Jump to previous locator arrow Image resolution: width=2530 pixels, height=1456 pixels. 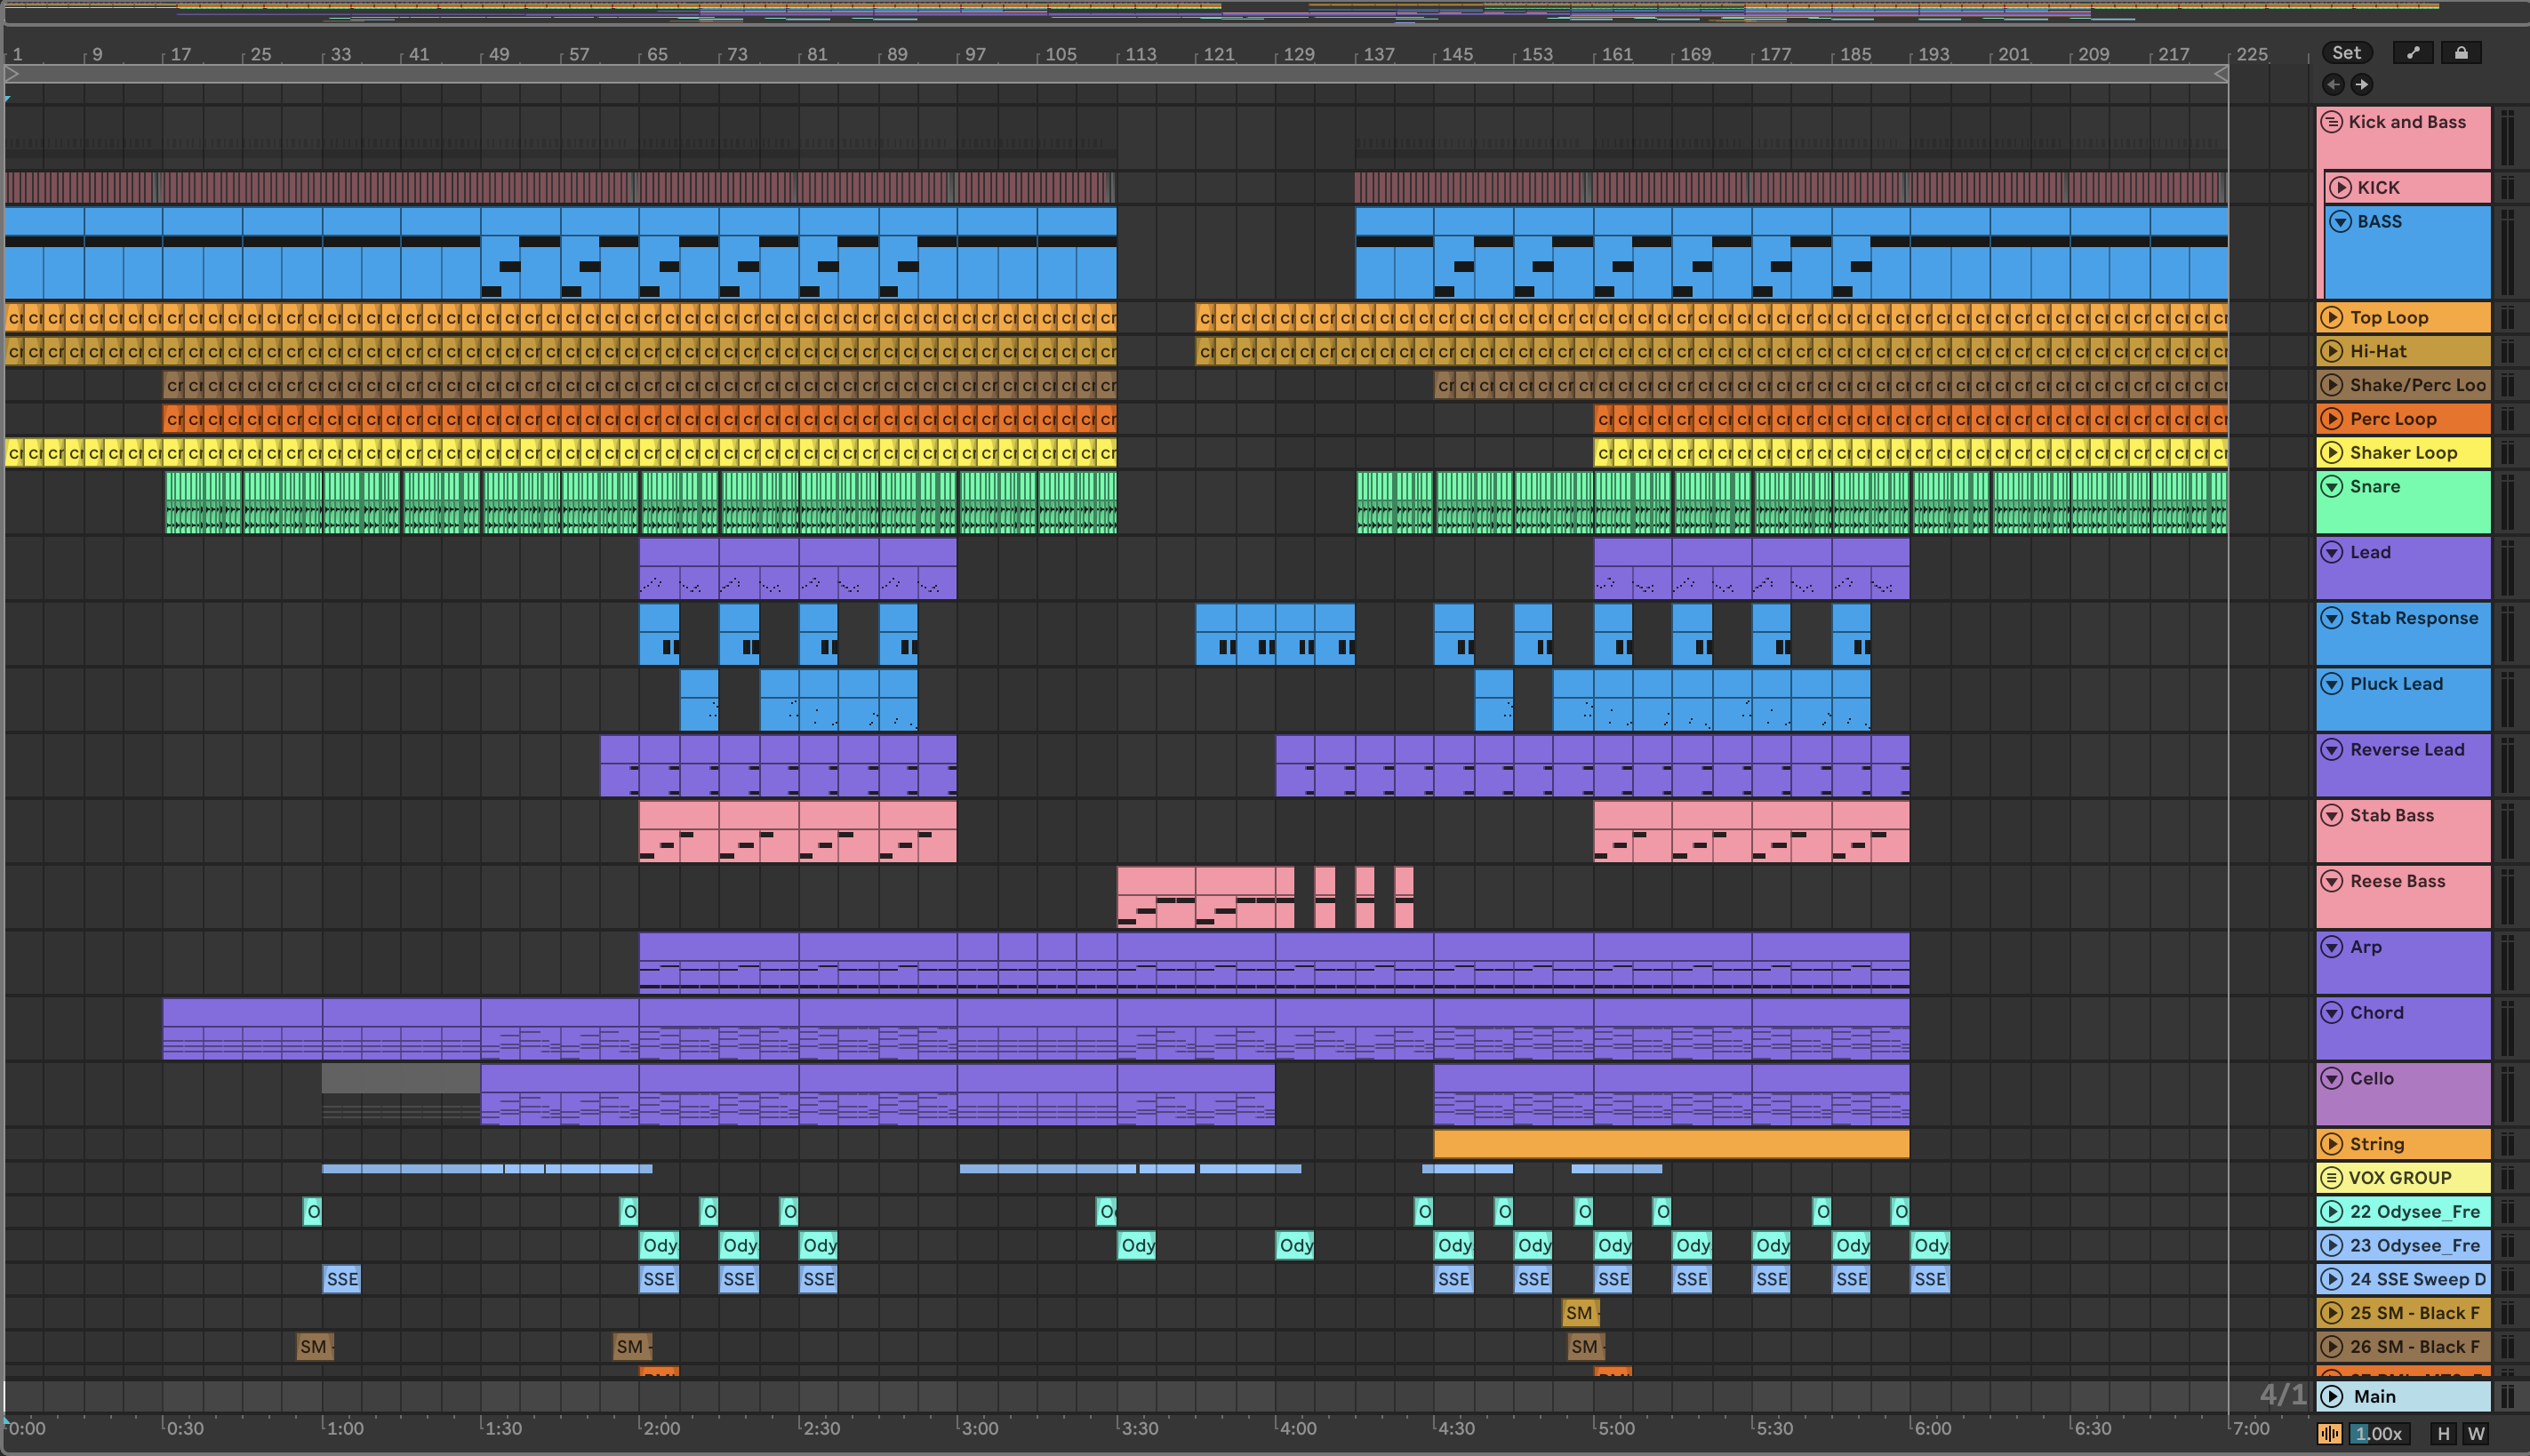2334,85
